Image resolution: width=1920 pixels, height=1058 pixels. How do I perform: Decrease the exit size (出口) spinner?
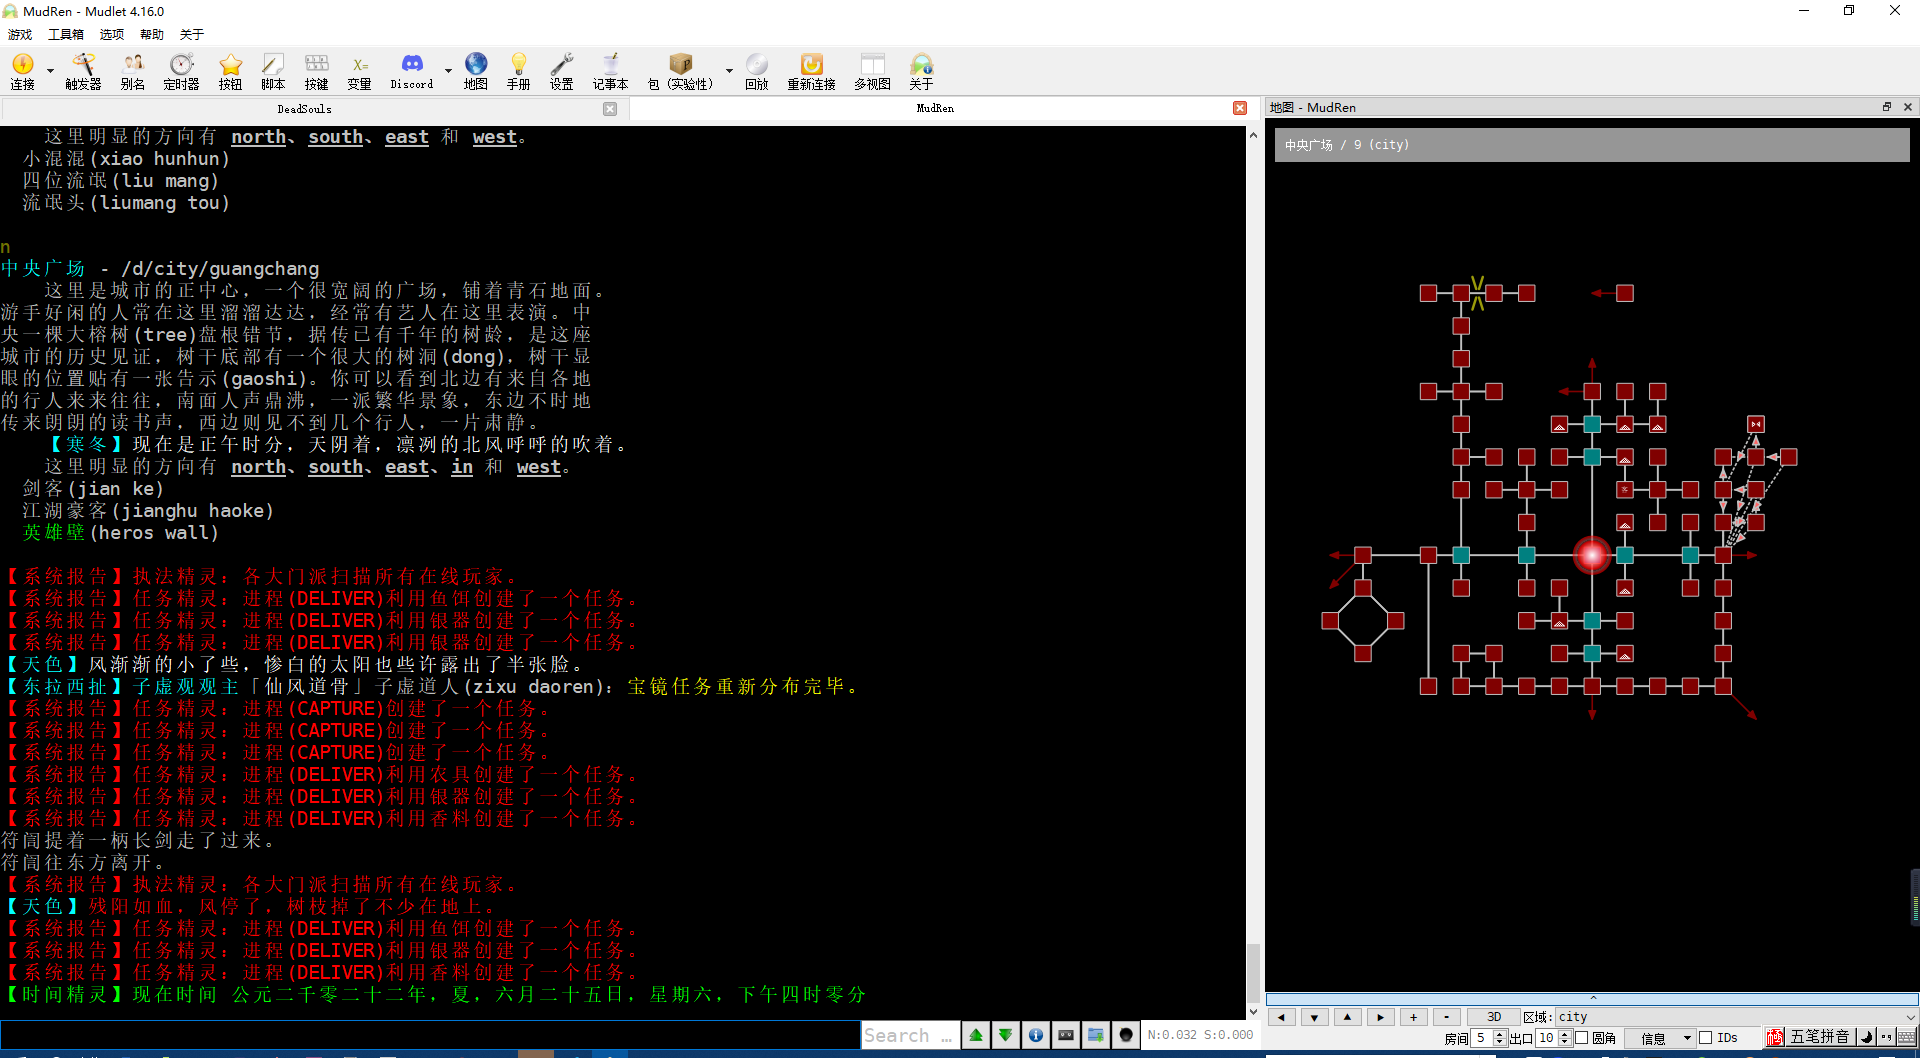pos(1565,1042)
